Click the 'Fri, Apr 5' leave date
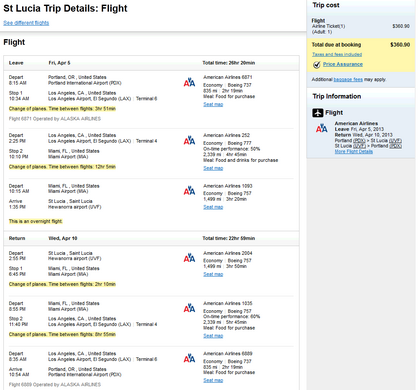Image resolution: width=419 pixels, height=390 pixels. (x=59, y=63)
